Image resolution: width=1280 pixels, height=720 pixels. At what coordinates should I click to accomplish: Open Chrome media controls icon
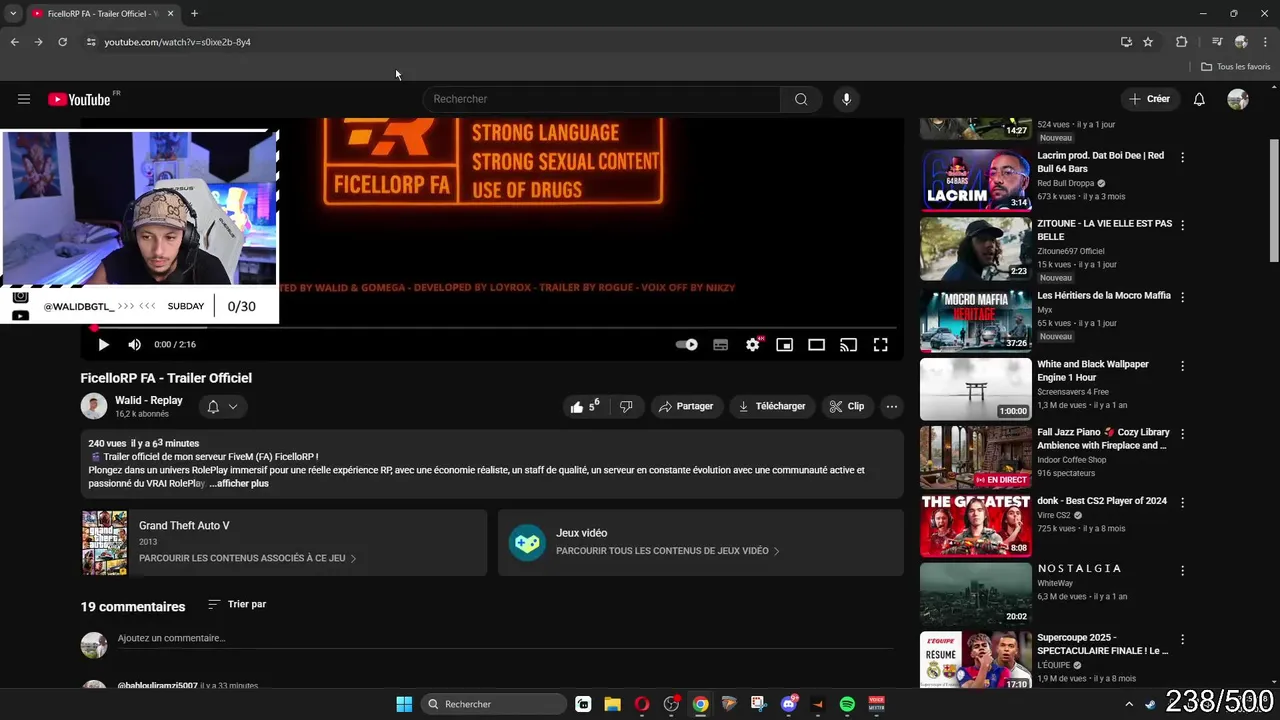1217,42
